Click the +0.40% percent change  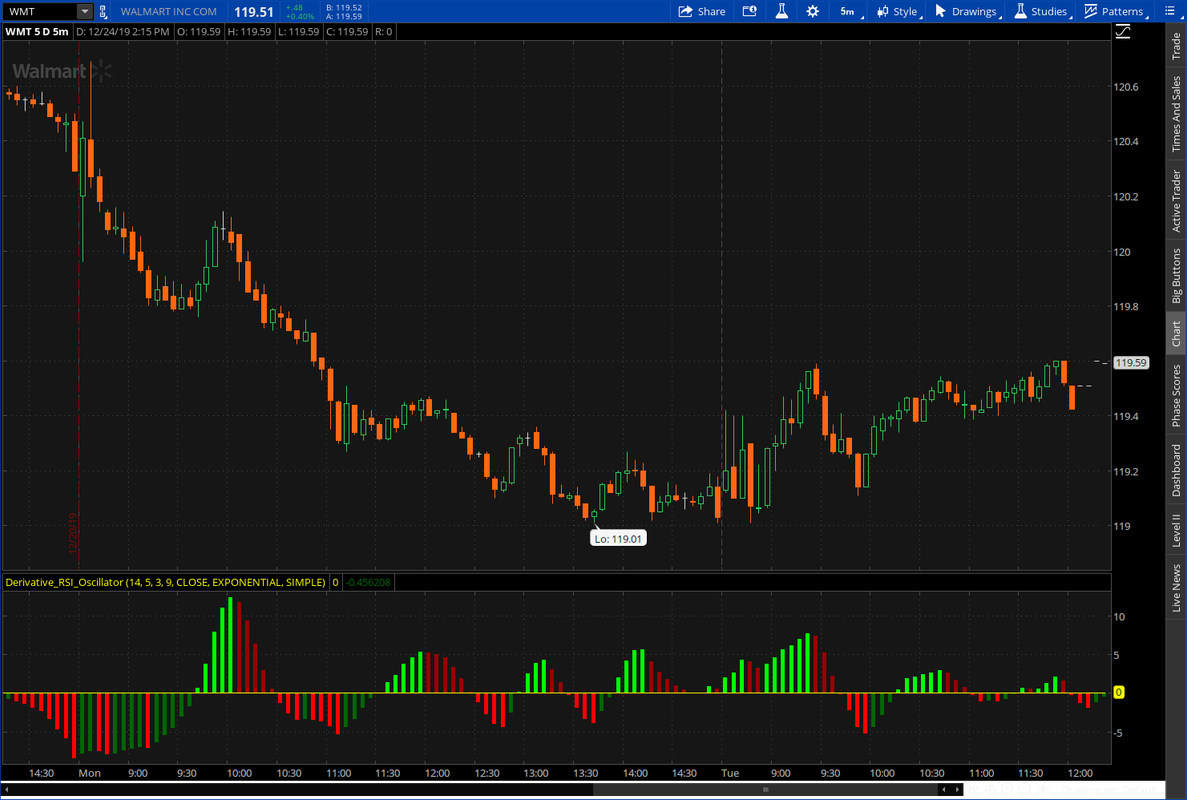300,16
